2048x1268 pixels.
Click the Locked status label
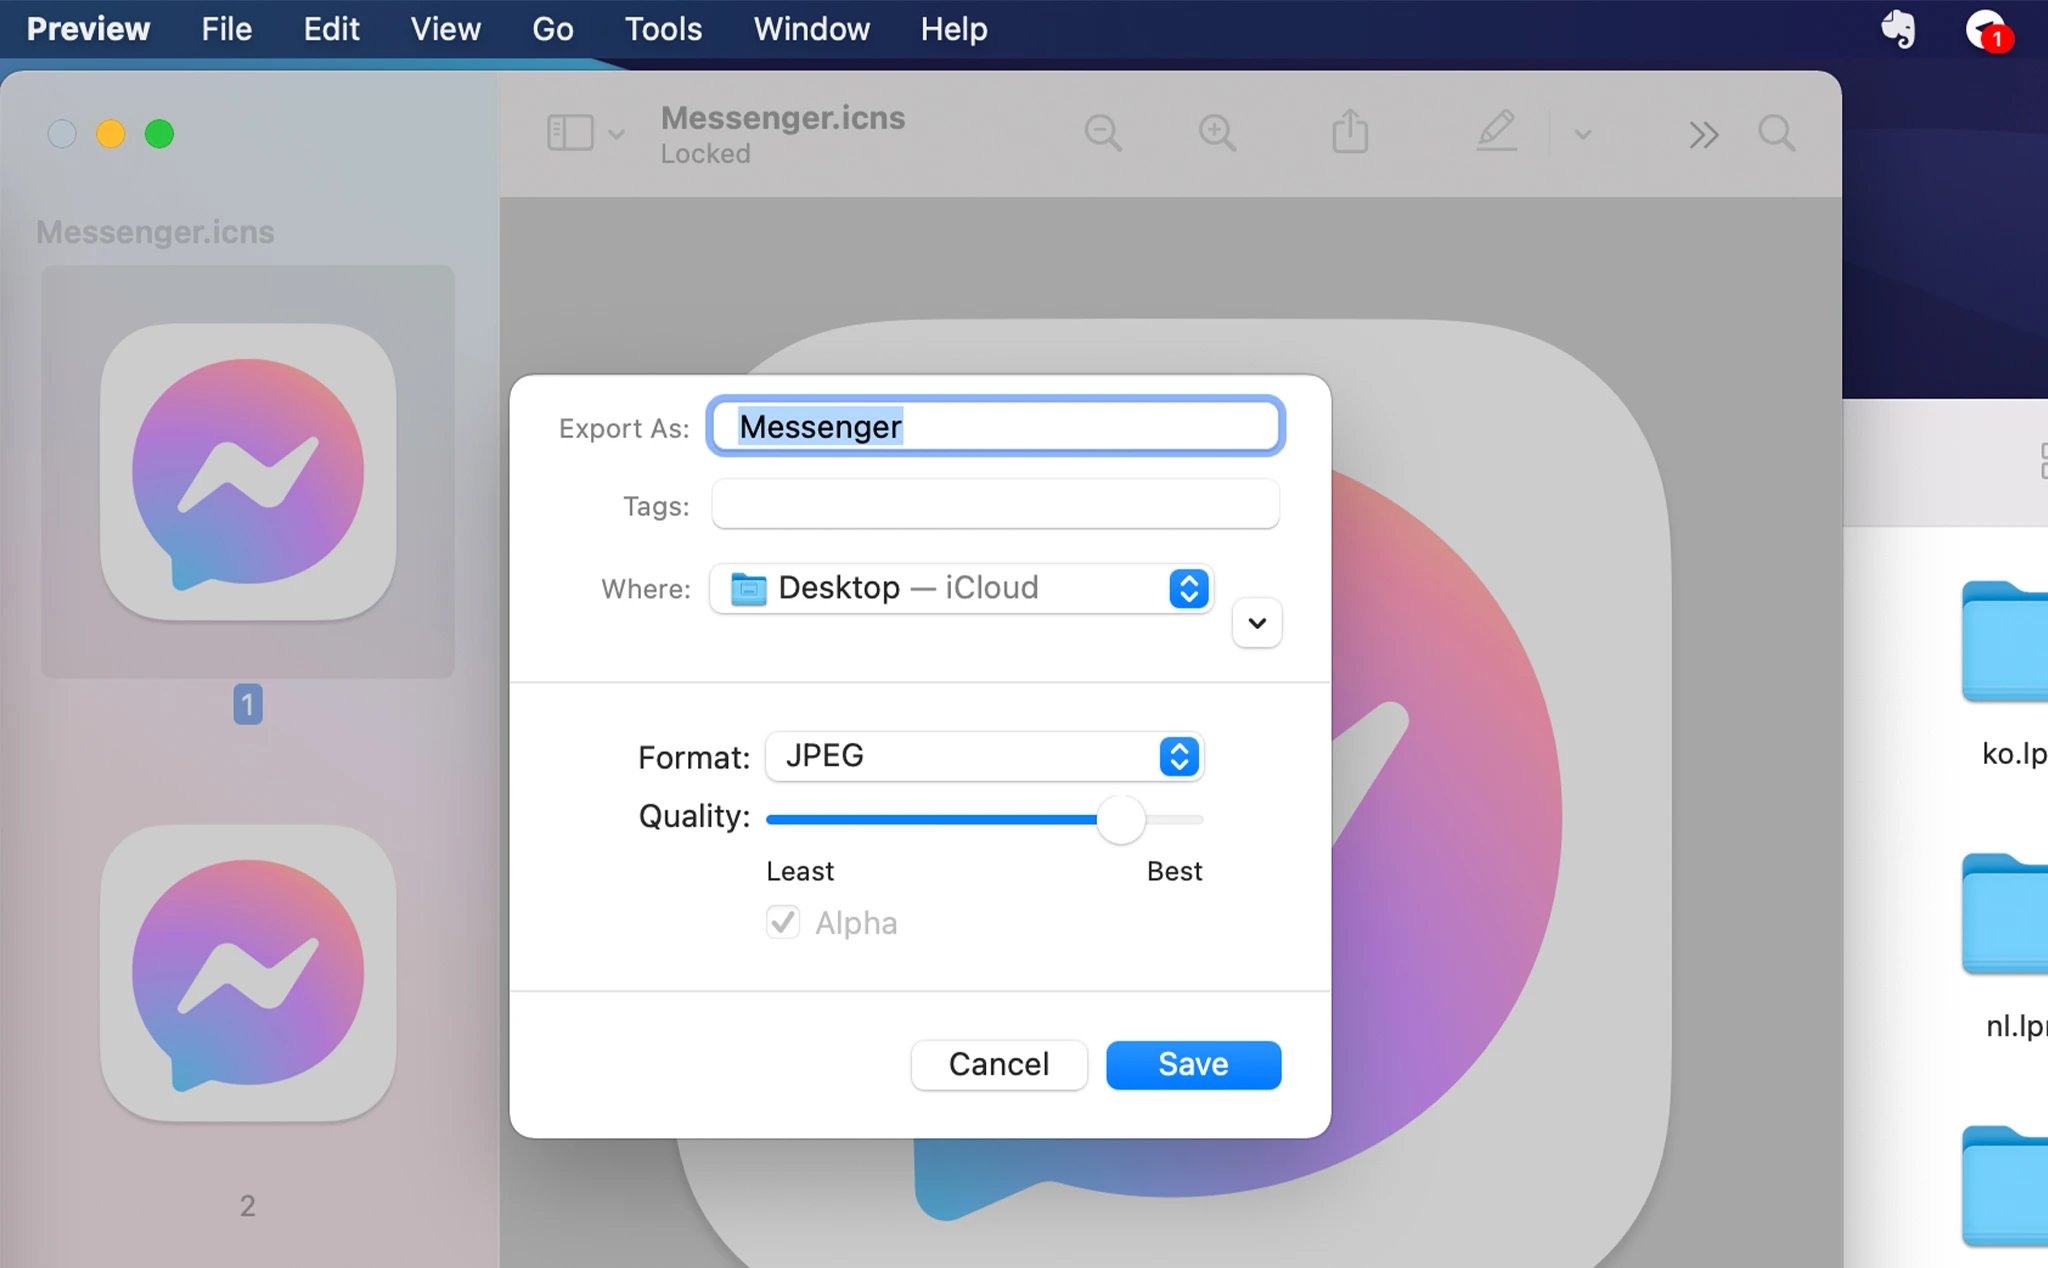click(x=705, y=154)
